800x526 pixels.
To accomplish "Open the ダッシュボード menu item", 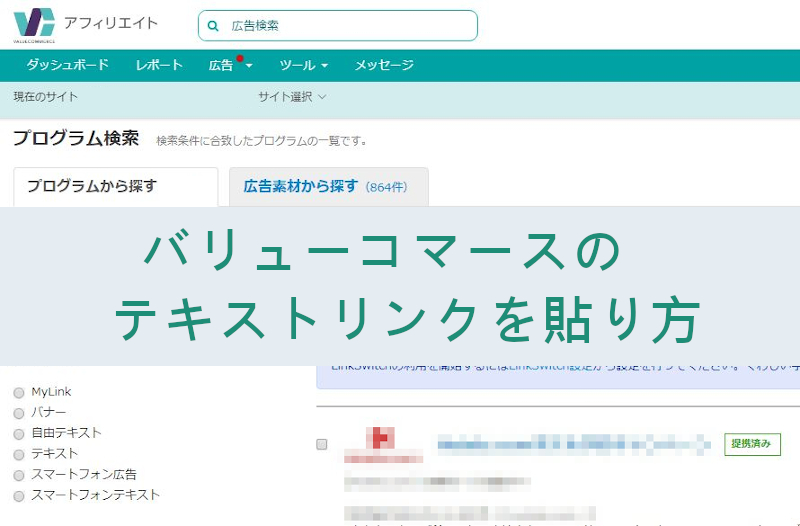I will tap(67, 65).
